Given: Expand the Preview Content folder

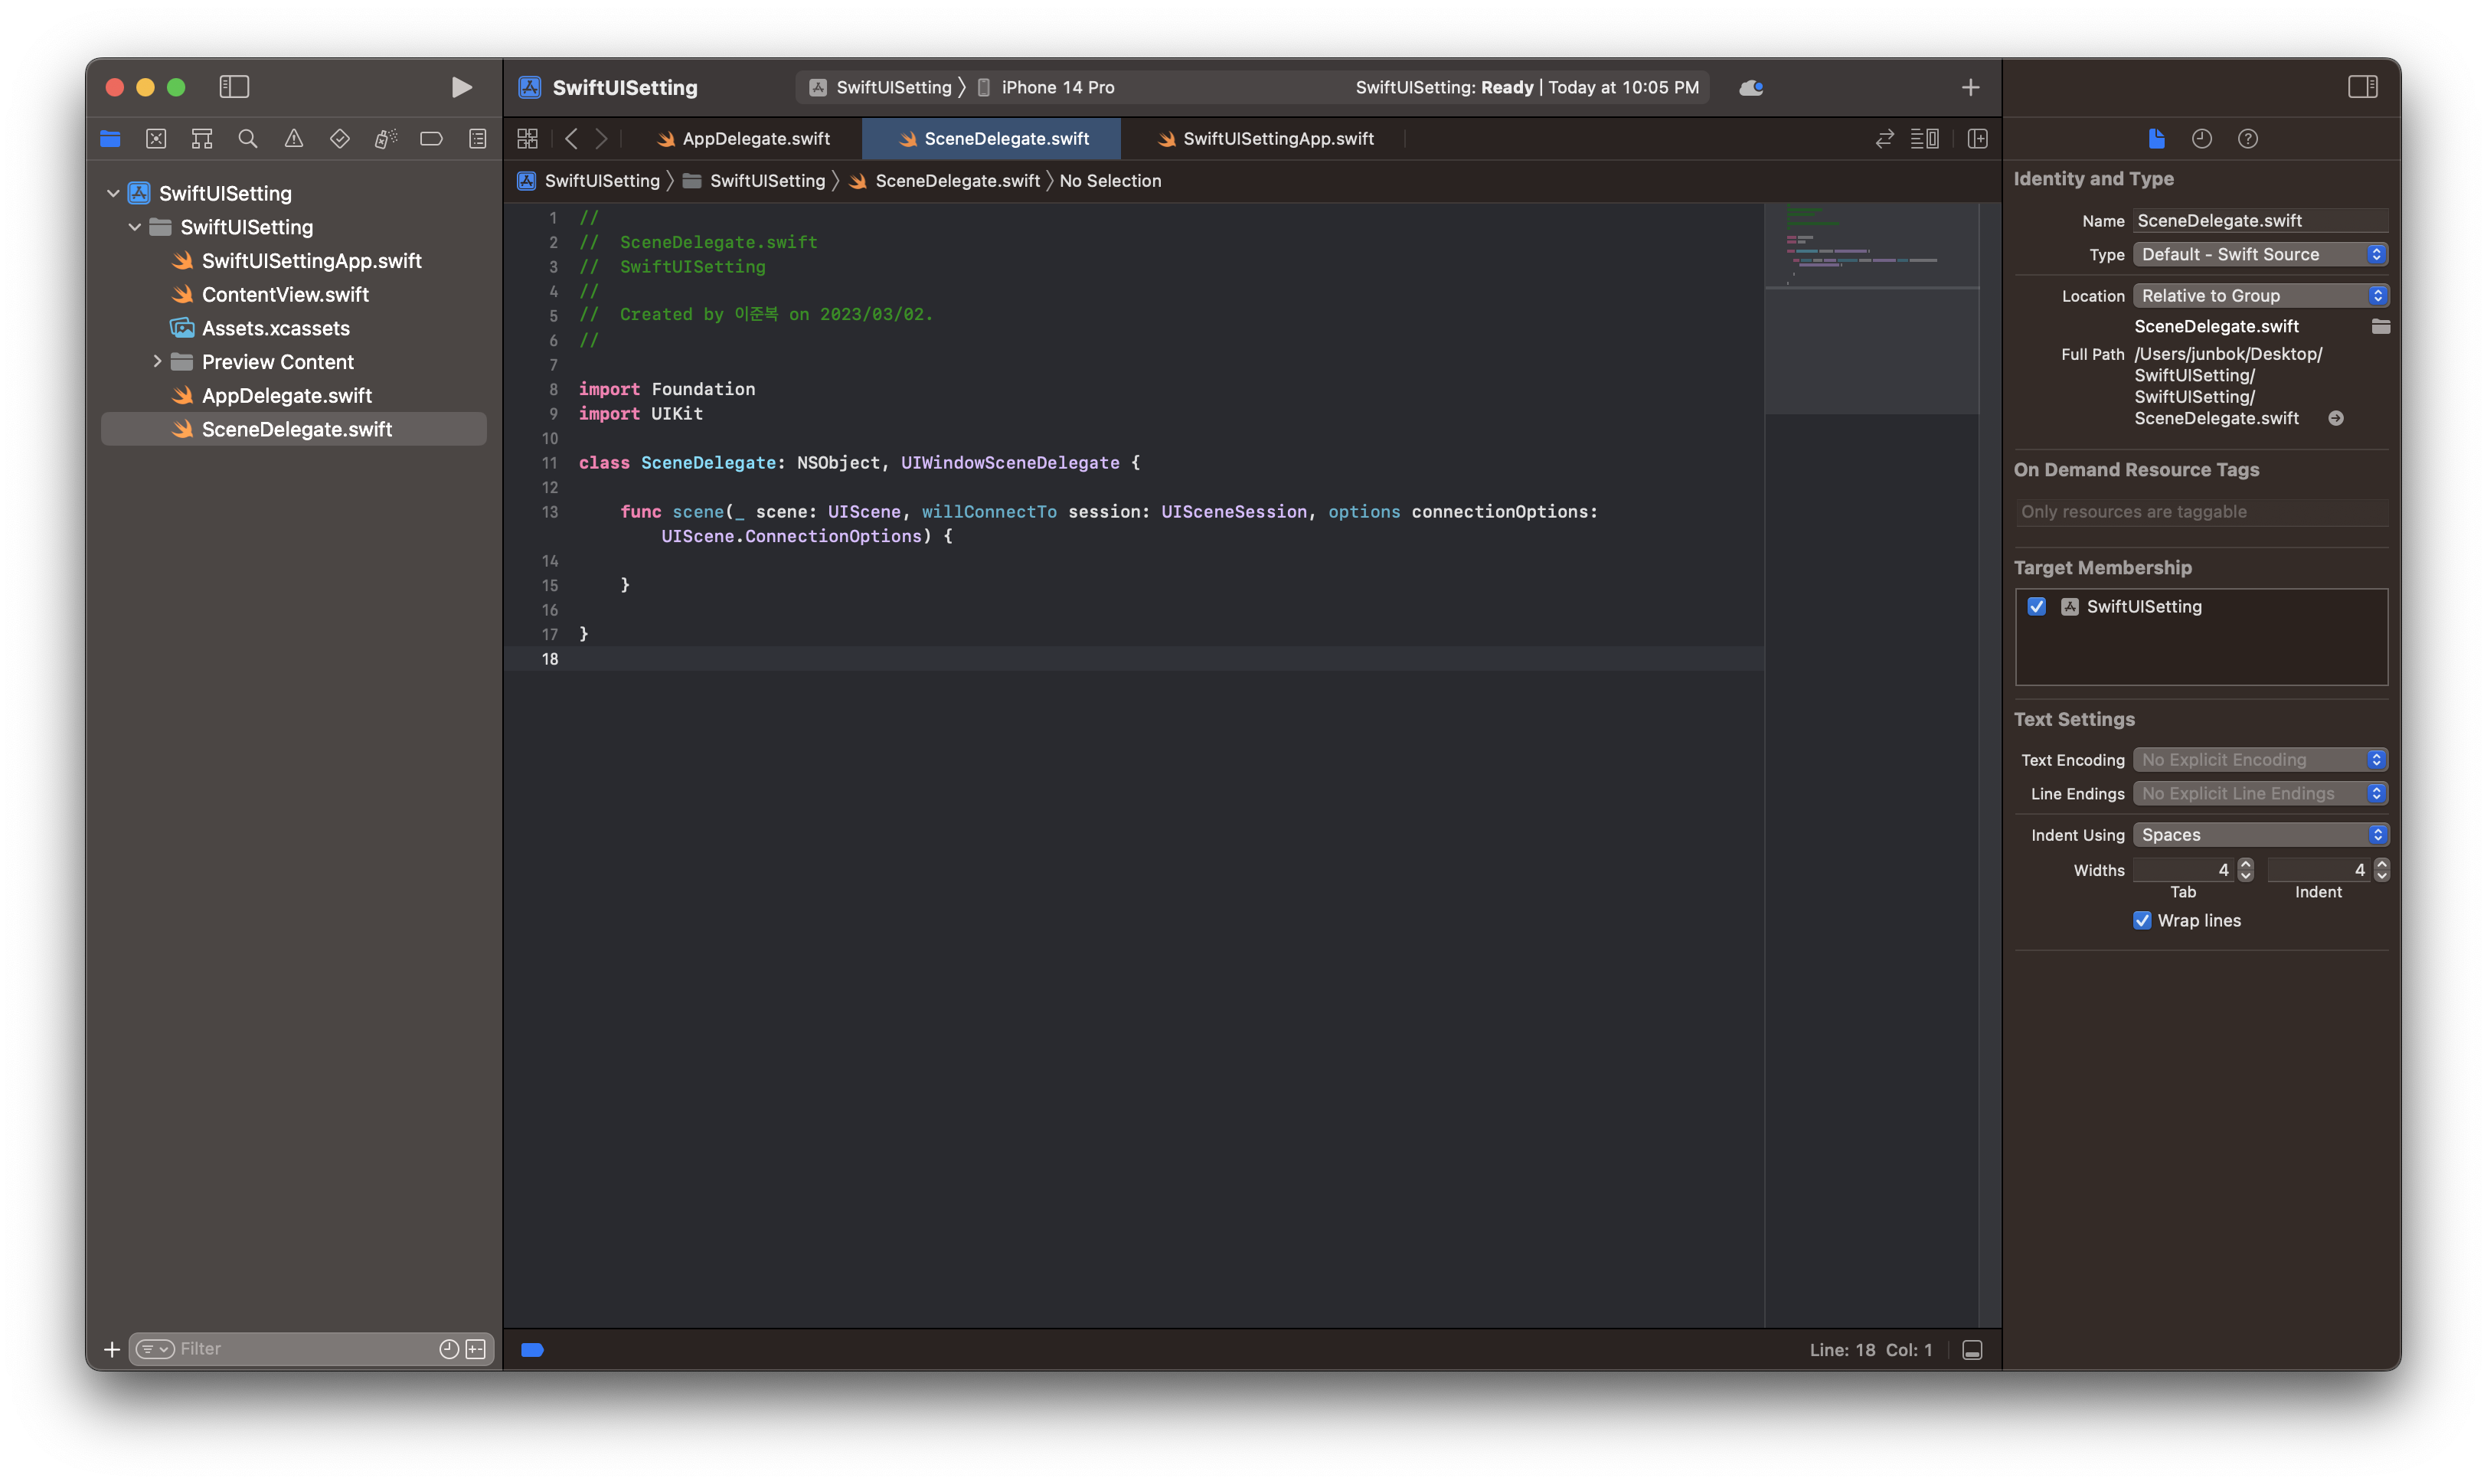Looking at the screenshot, I should pos(157,362).
